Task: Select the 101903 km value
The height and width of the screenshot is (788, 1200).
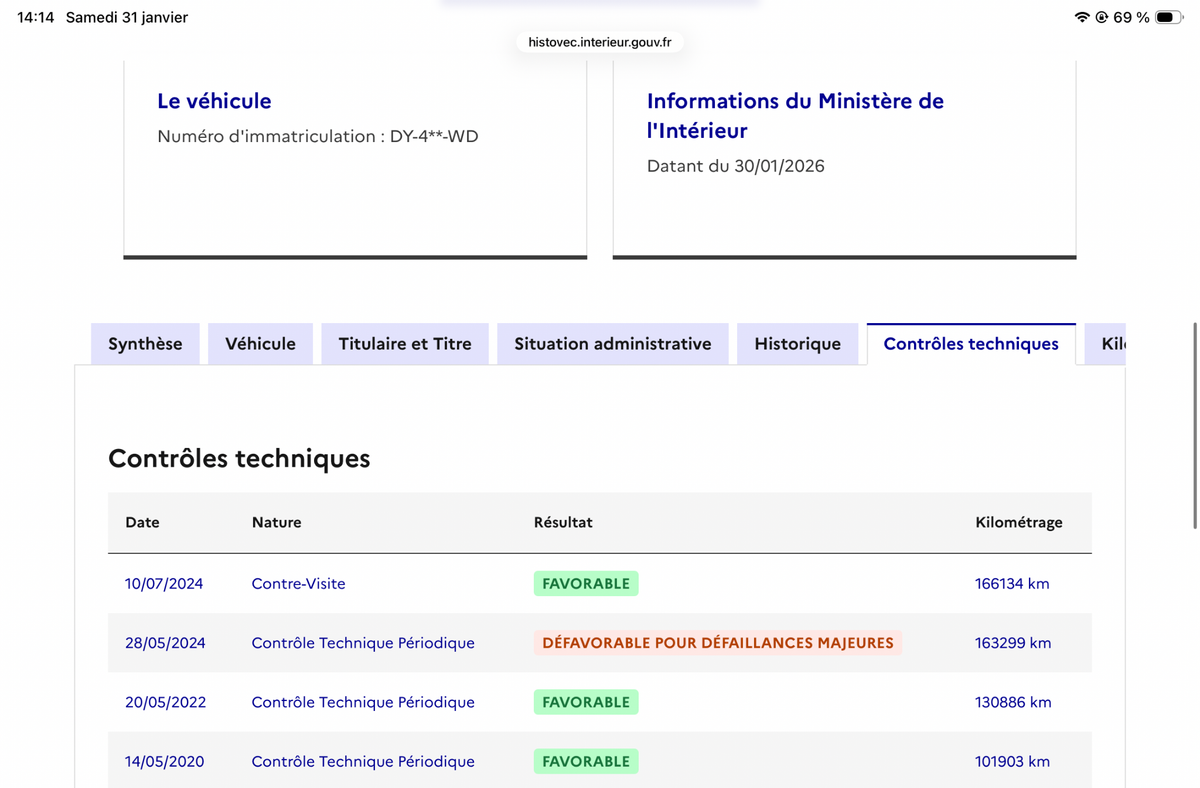Action: [1012, 762]
